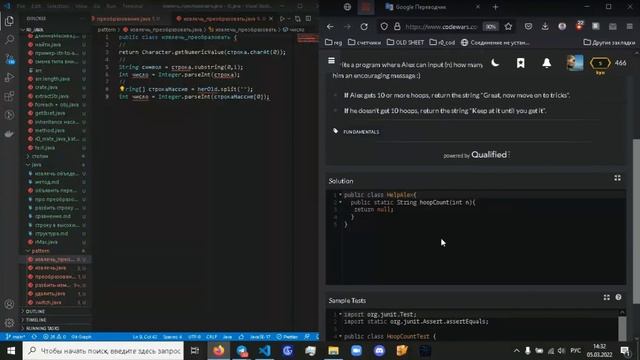640x360 pixels.
Task: Close the active VS Code editor tab
Action: (271, 19)
